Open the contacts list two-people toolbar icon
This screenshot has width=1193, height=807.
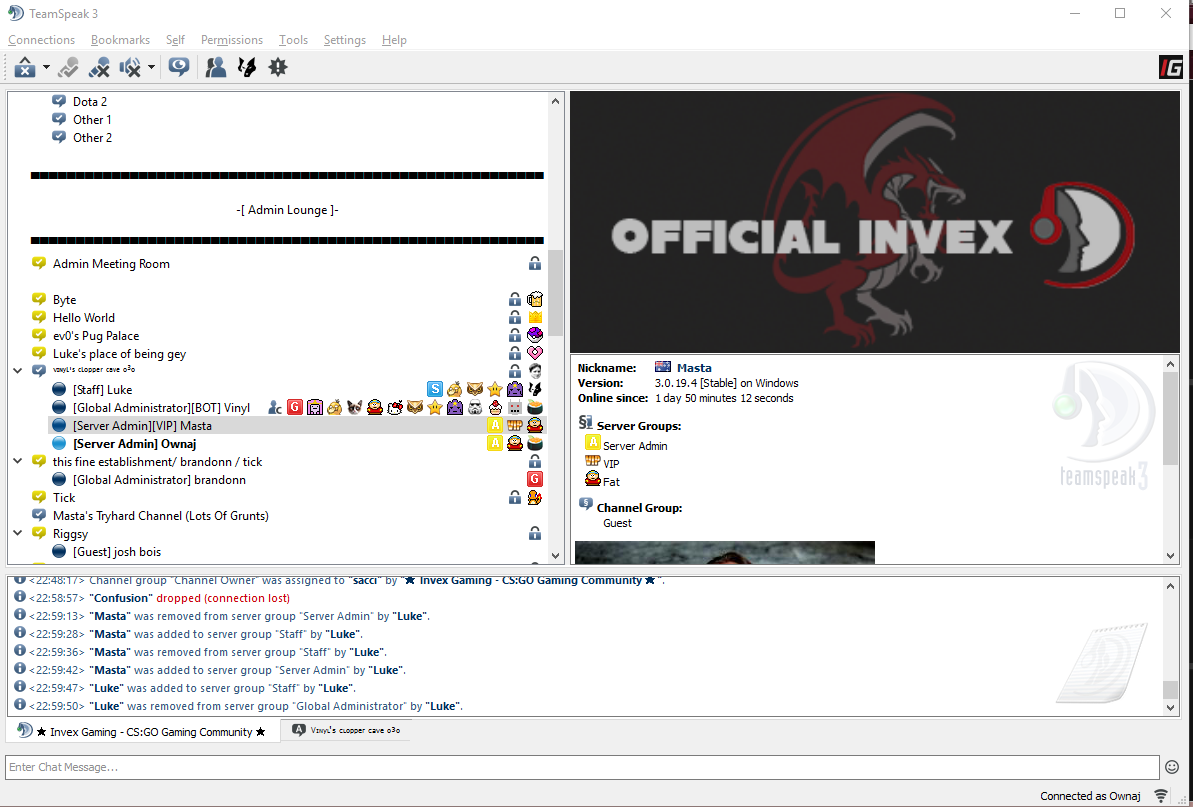(216, 68)
